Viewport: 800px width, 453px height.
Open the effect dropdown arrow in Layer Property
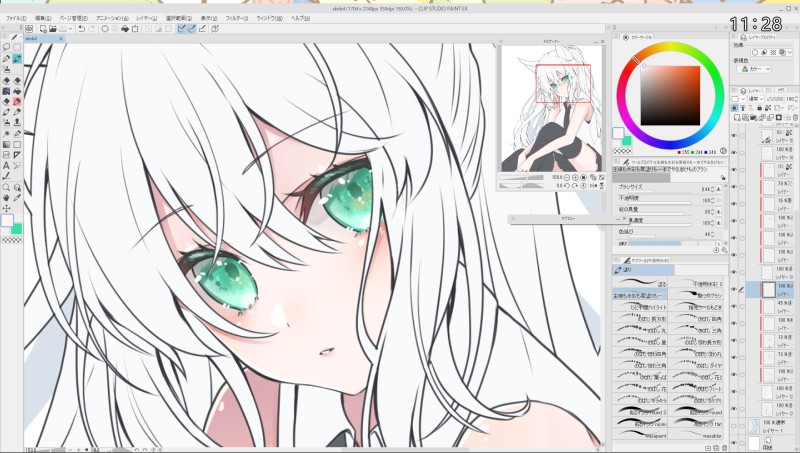790,53
